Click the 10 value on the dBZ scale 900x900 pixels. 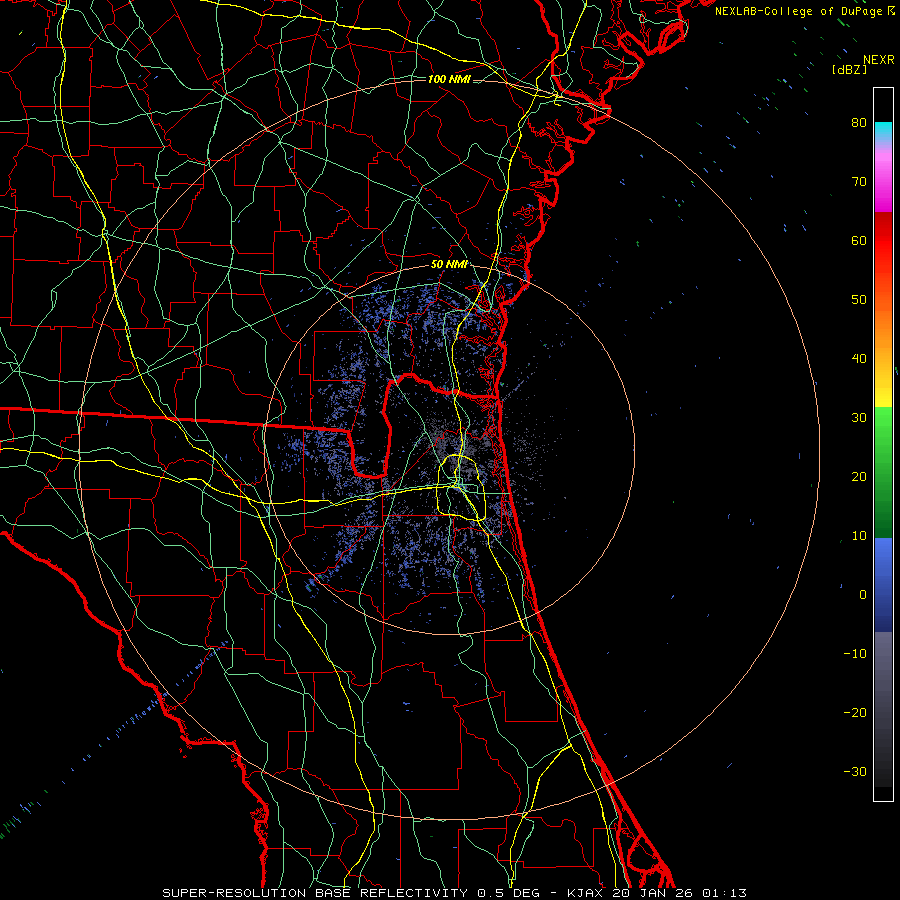(x=859, y=536)
